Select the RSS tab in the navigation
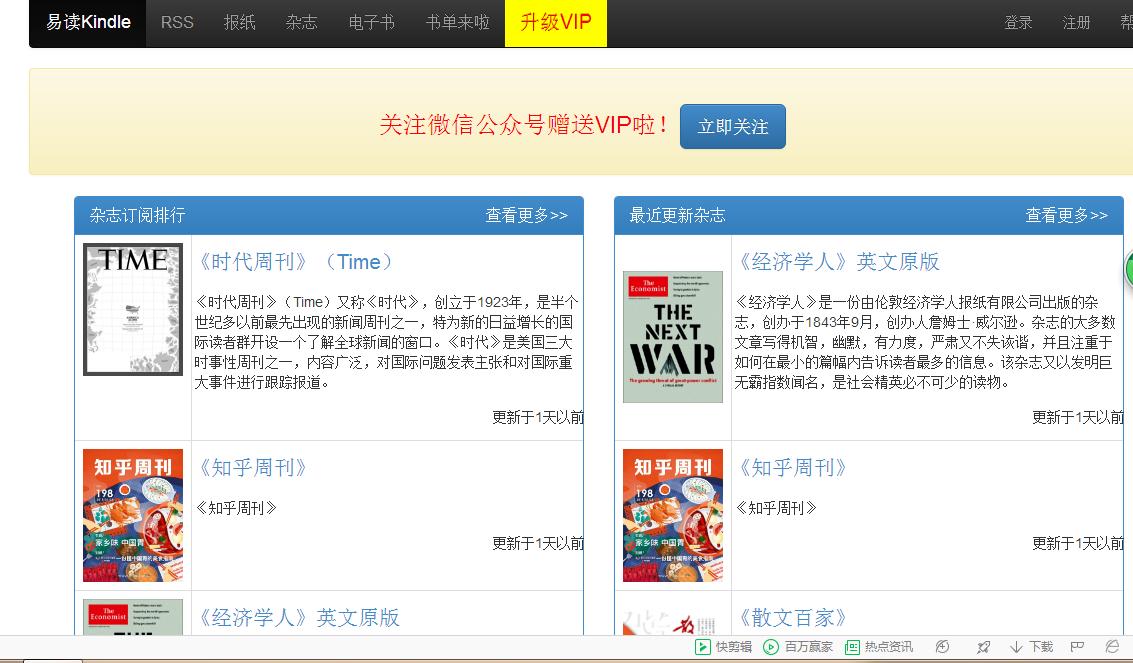Image resolution: width=1133 pixels, height=663 pixels. tap(176, 22)
